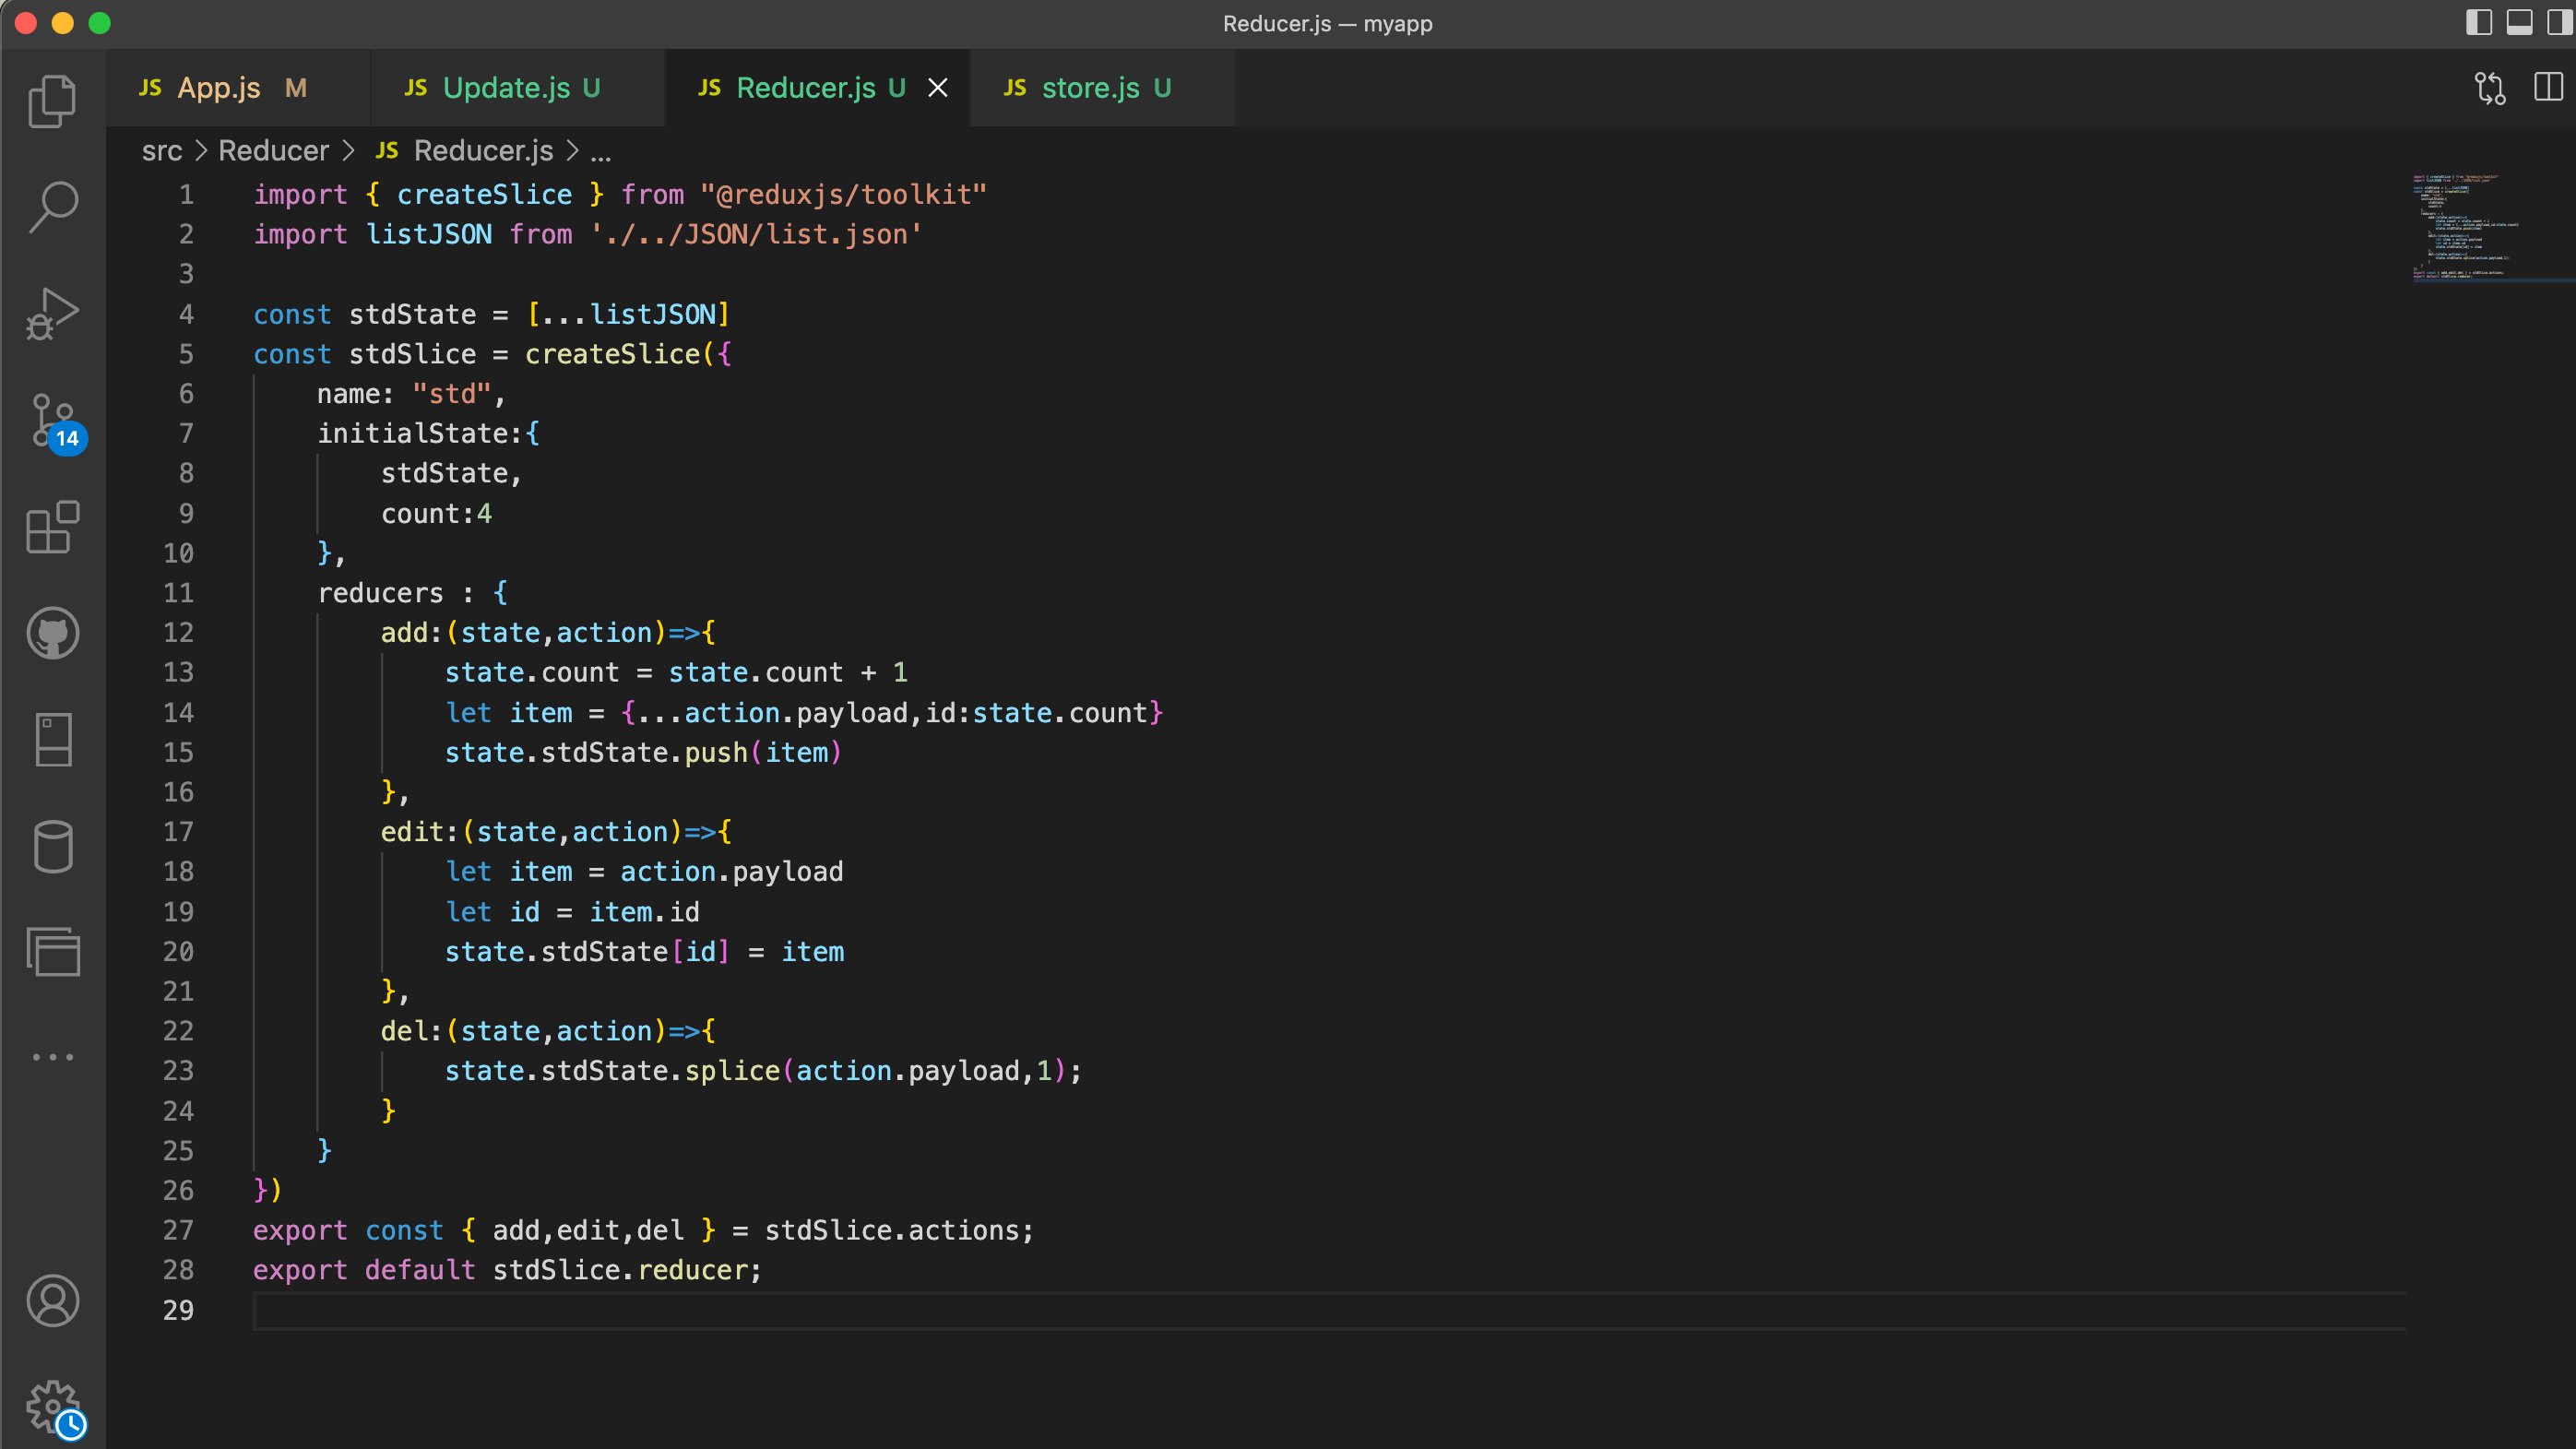Click the "reducers" key on line 11

(380, 593)
